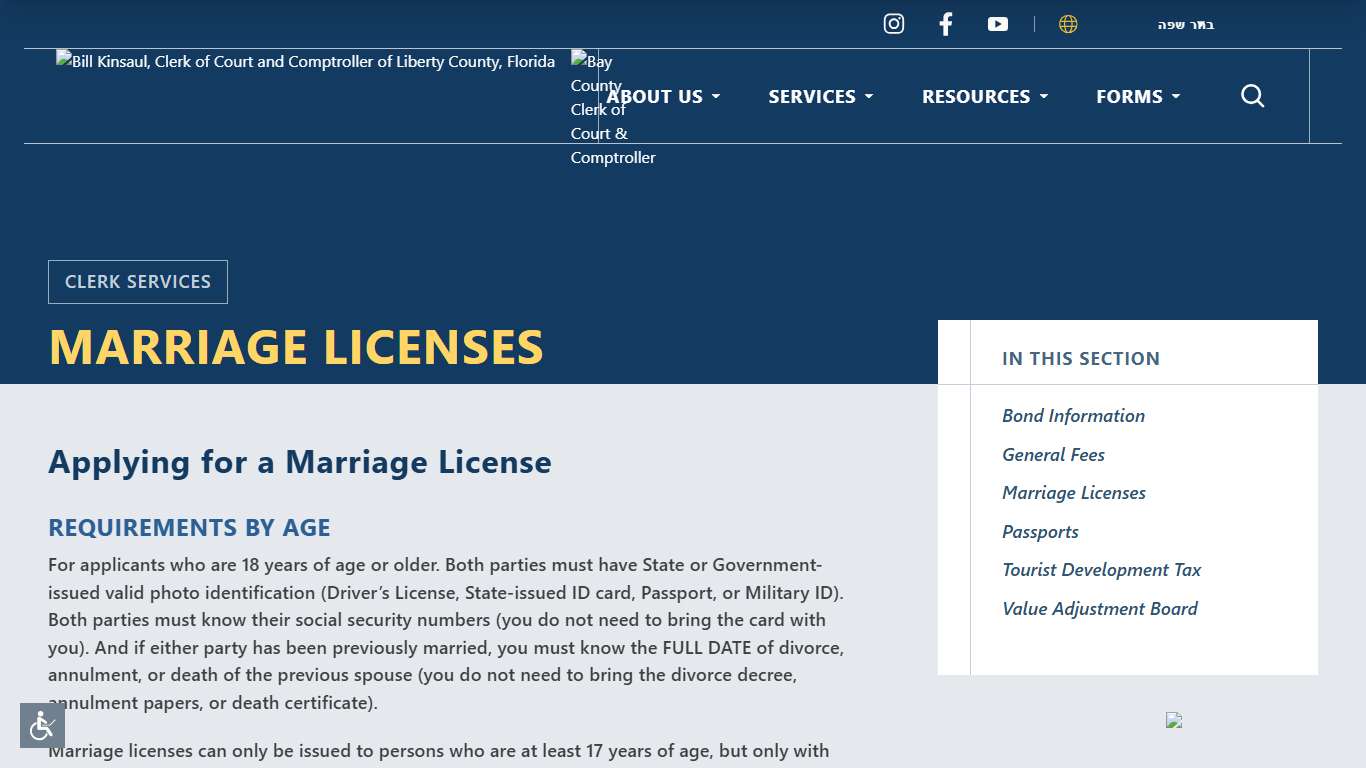The height and width of the screenshot is (768, 1366).
Task: Click the accessibility widget icon
Action: point(41,726)
